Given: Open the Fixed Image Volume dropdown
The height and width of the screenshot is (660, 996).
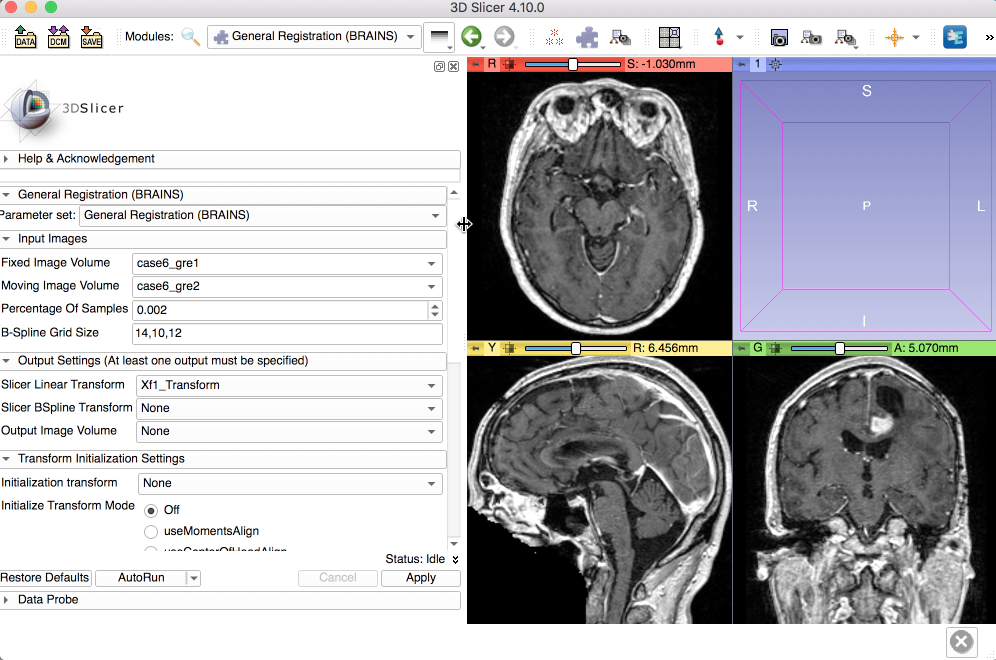Looking at the screenshot, I should (x=287, y=264).
